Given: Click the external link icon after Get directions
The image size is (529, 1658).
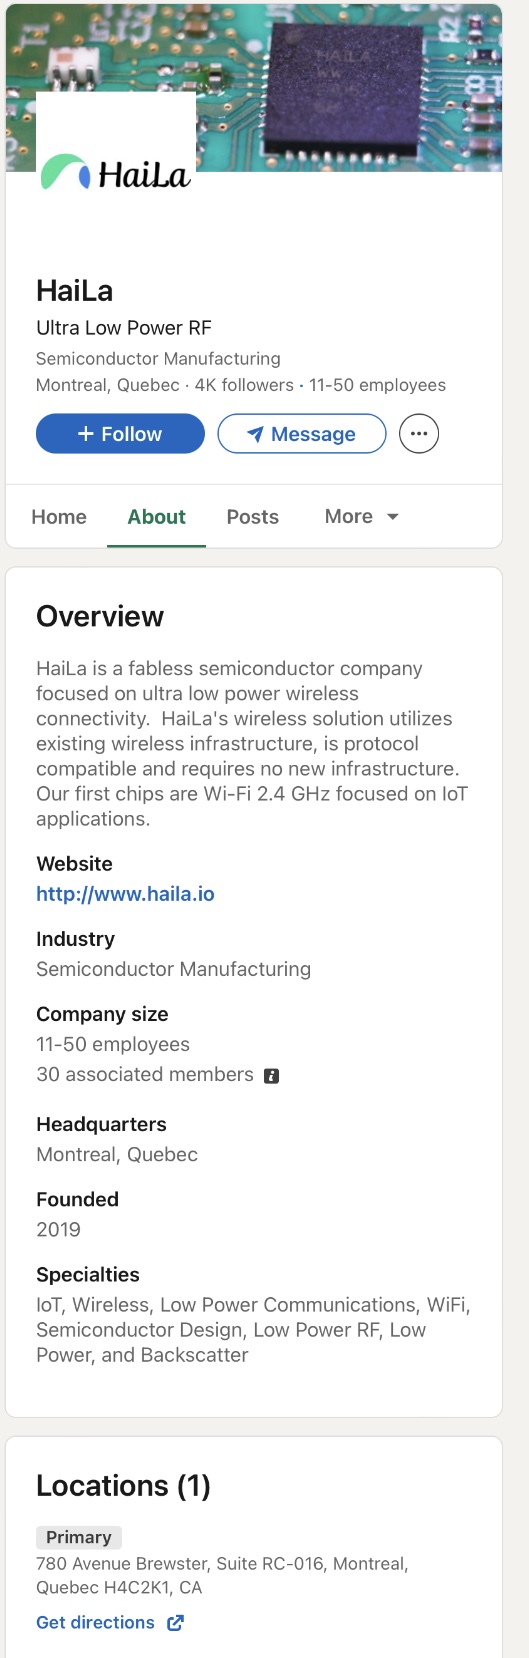Looking at the screenshot, I should pyautogui.click(x=176, y=1622).
